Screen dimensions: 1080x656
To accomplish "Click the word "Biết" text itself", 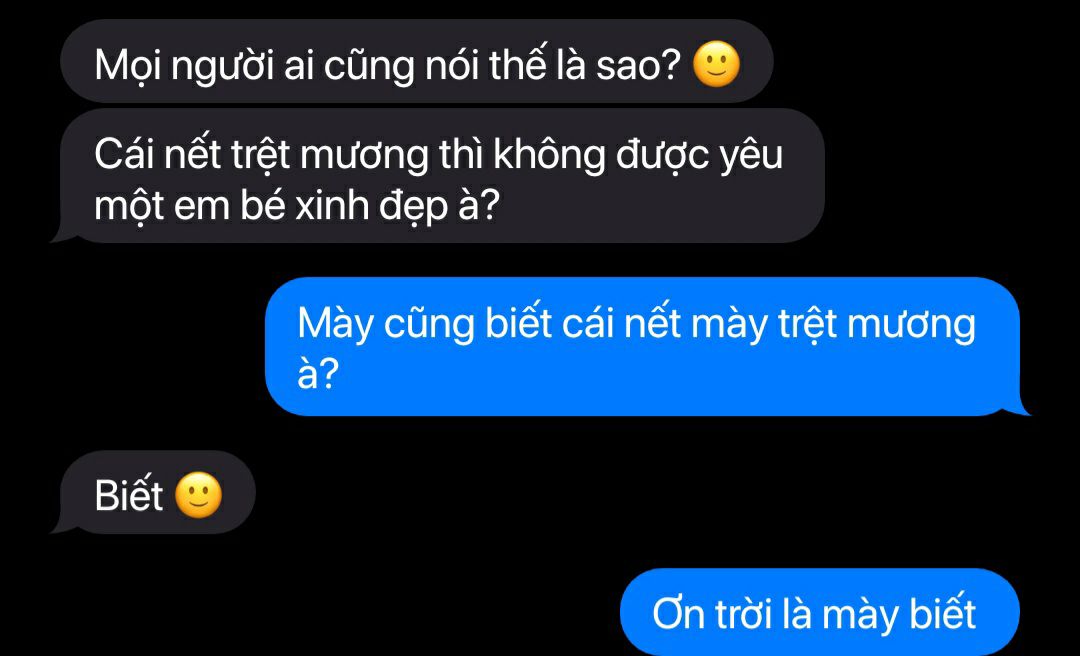I will 129,495.
